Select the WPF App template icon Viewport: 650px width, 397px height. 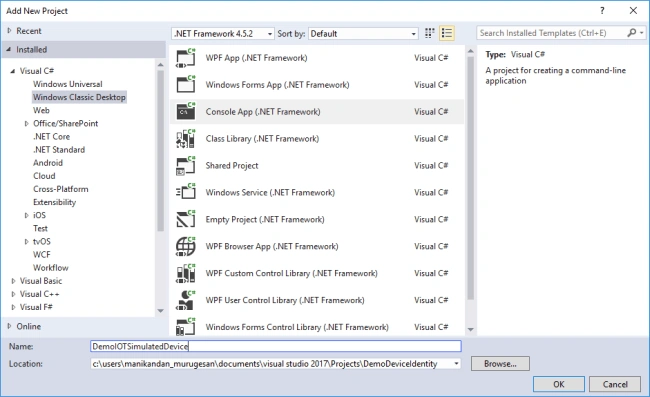click(x=185, y=58)
